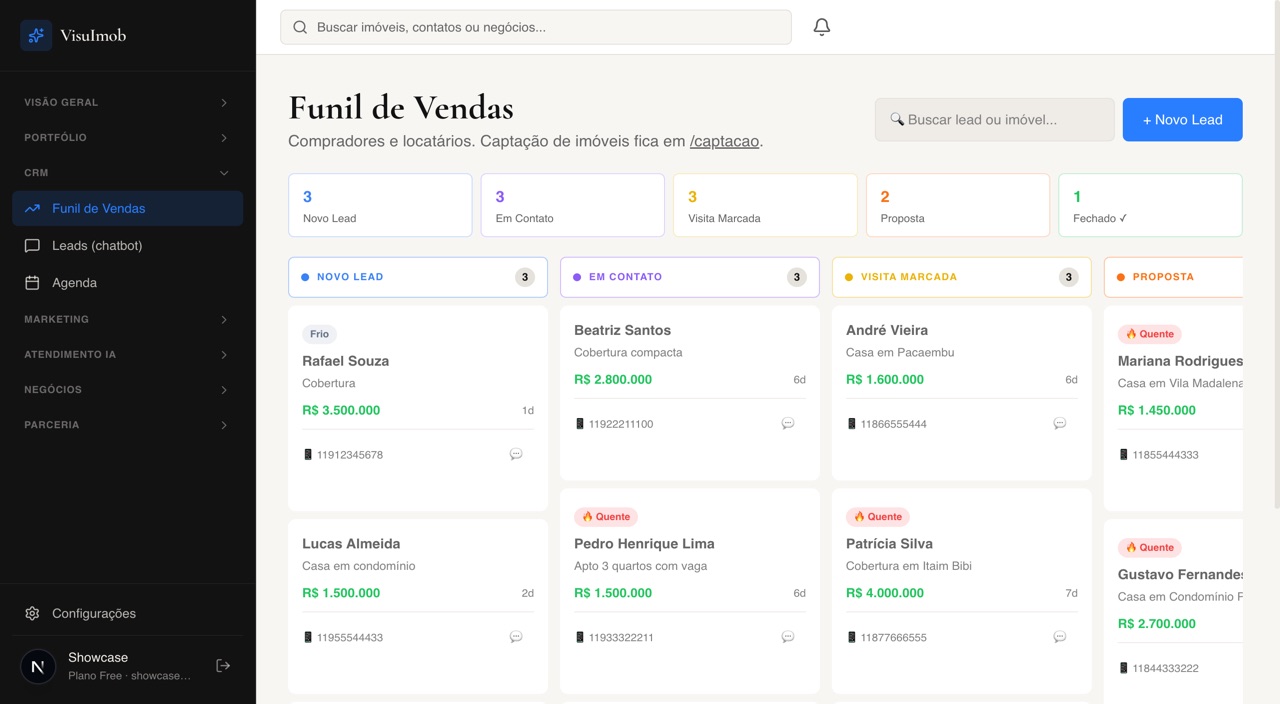Screen dimensions: 1280x704
Task: Open Configurações in the sidebar
Action: [x=128, y=613]
